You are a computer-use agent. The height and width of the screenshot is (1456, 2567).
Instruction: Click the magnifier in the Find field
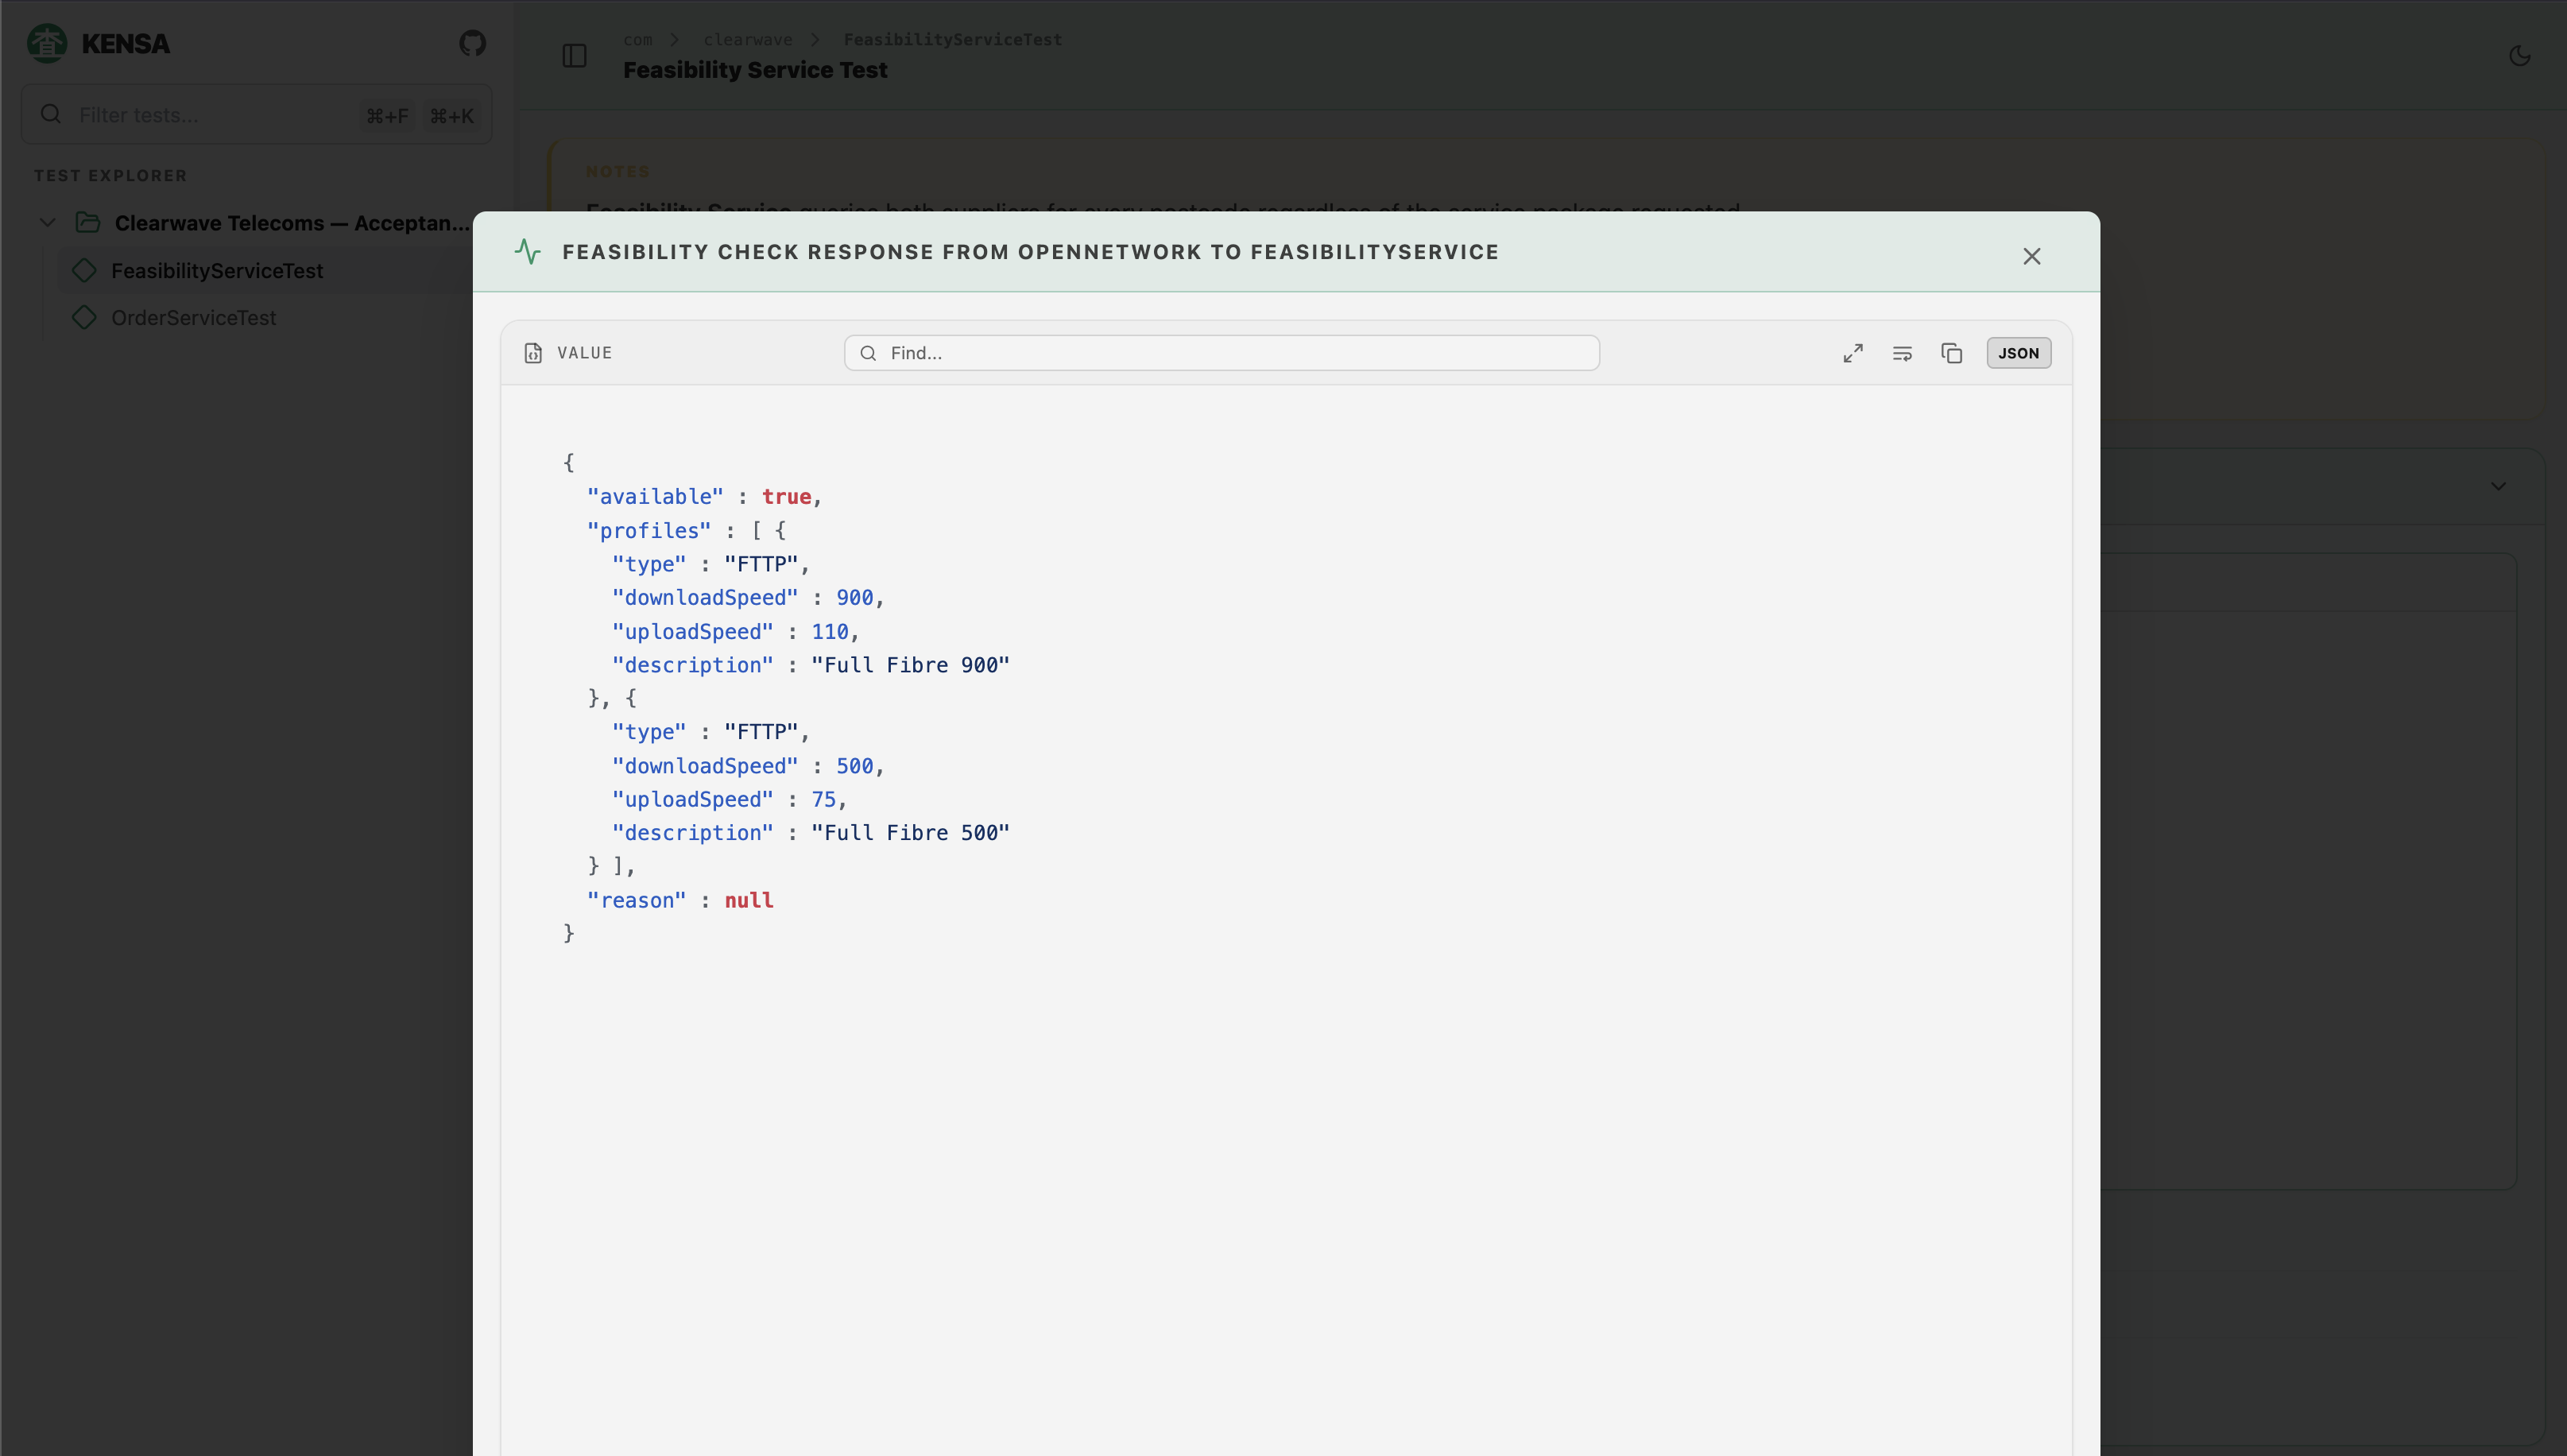pos(868,352)
